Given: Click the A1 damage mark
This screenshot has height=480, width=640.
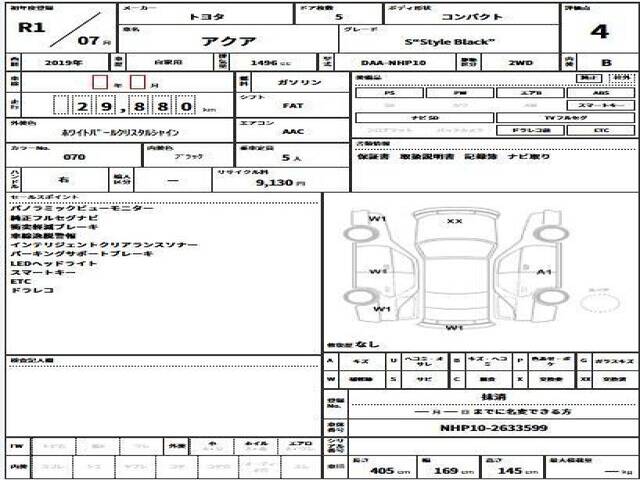Looking at the screenshot, I should click(545, 271).
